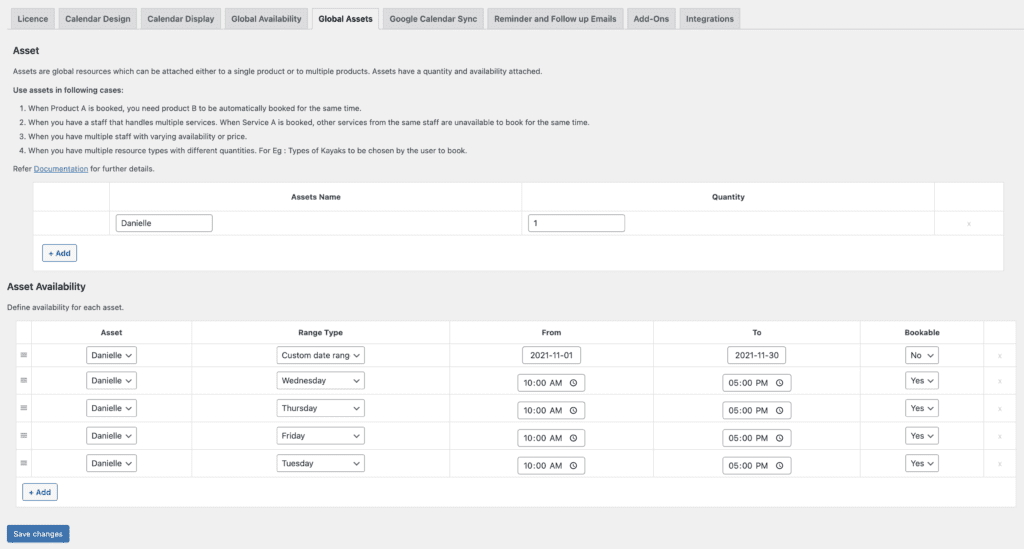Image resolution: width=1024 pixels, height=549 pixels.
Task: Click the drag handle of the Thursday row
Action: point(24,408)
